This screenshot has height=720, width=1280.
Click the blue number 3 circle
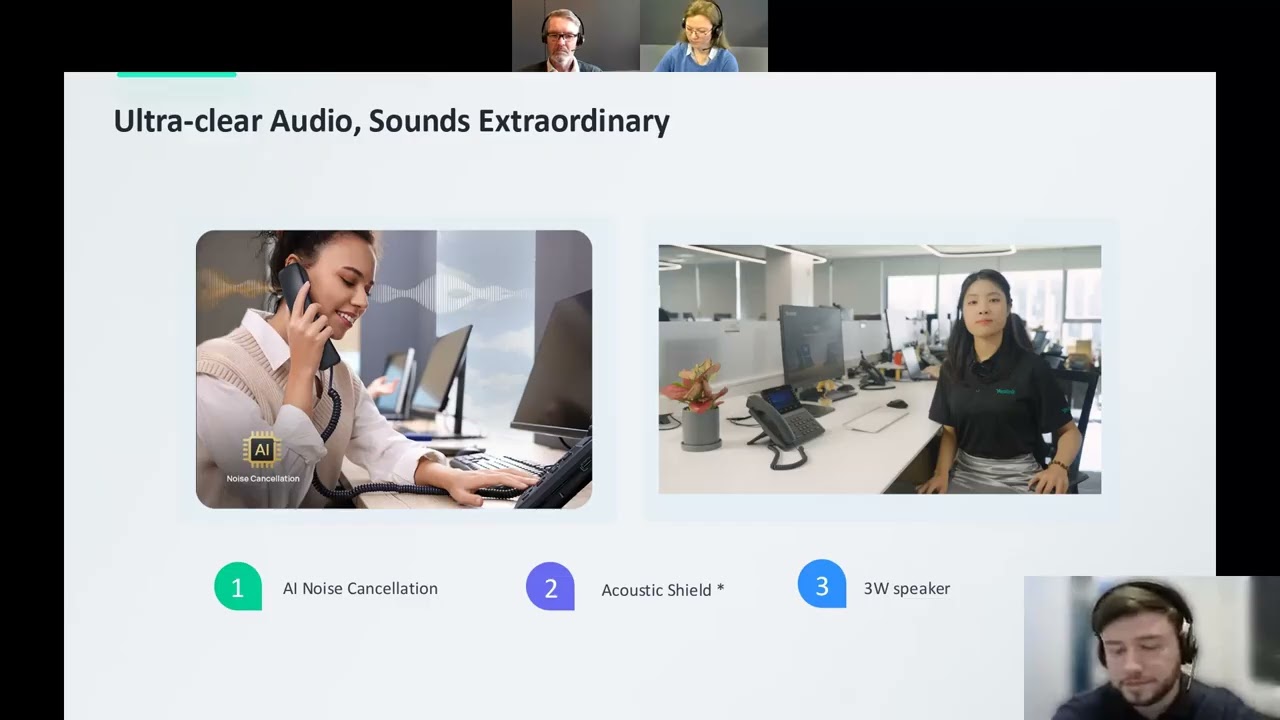pos(822,584)
